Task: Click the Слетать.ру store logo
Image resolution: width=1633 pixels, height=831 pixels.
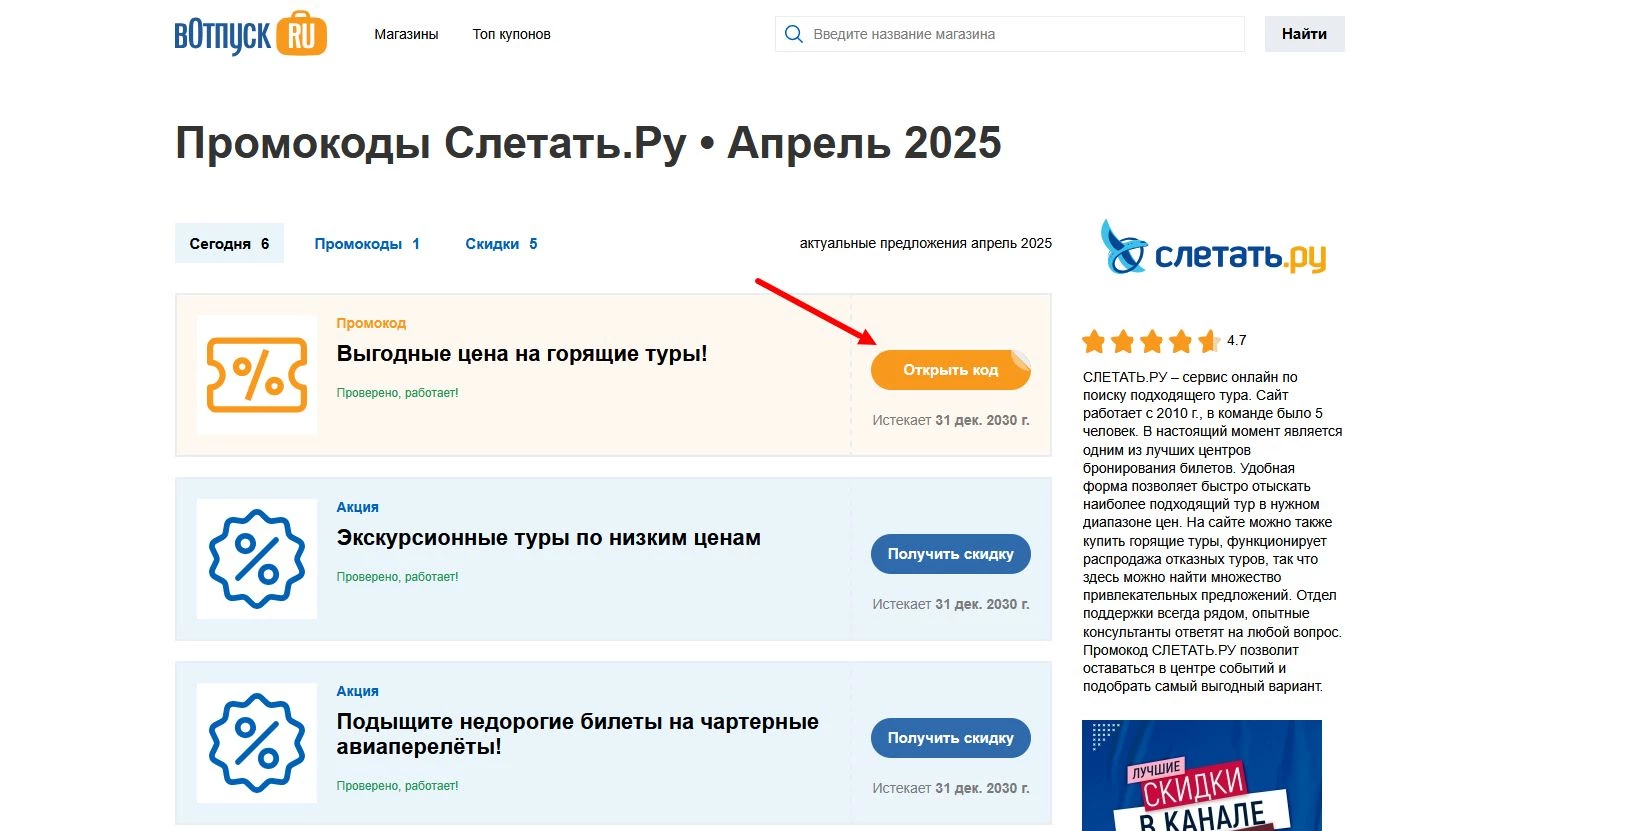Action: tap(1213, 248)
